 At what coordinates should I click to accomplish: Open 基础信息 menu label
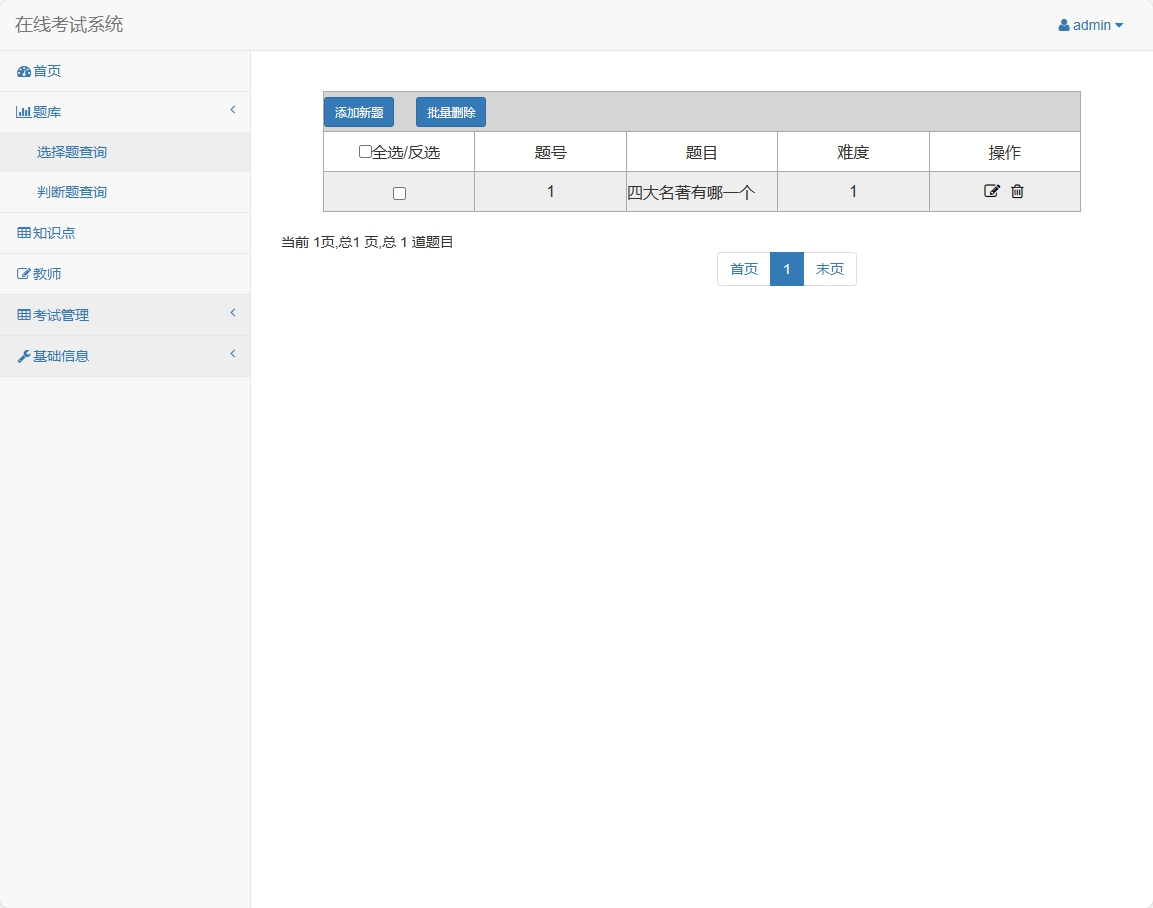(x=61, y=357)
